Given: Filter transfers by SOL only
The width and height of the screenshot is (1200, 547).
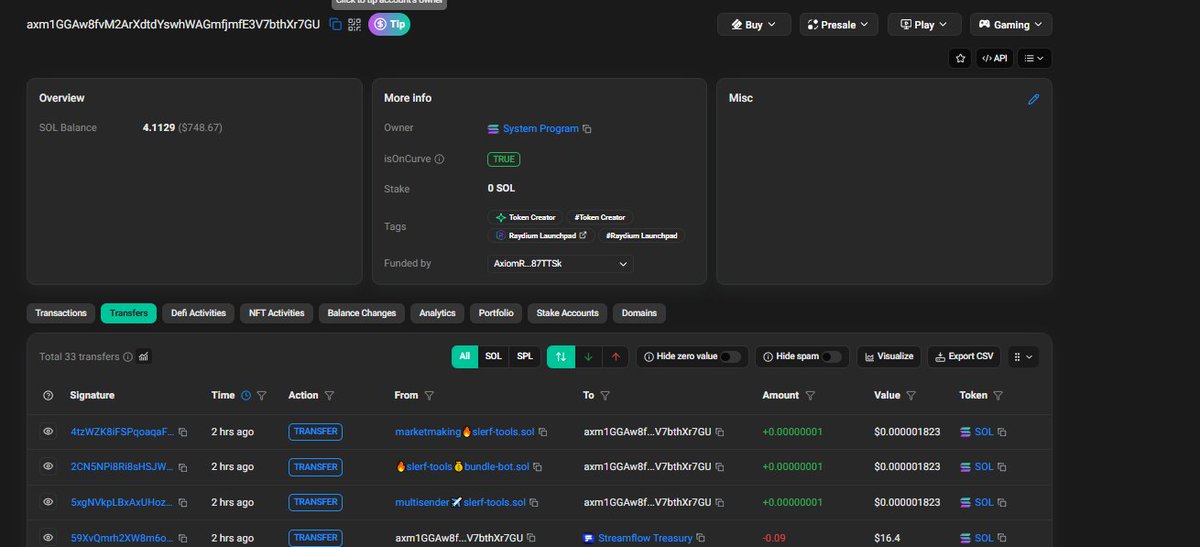Looking at the screenshot, I should 493,356.
